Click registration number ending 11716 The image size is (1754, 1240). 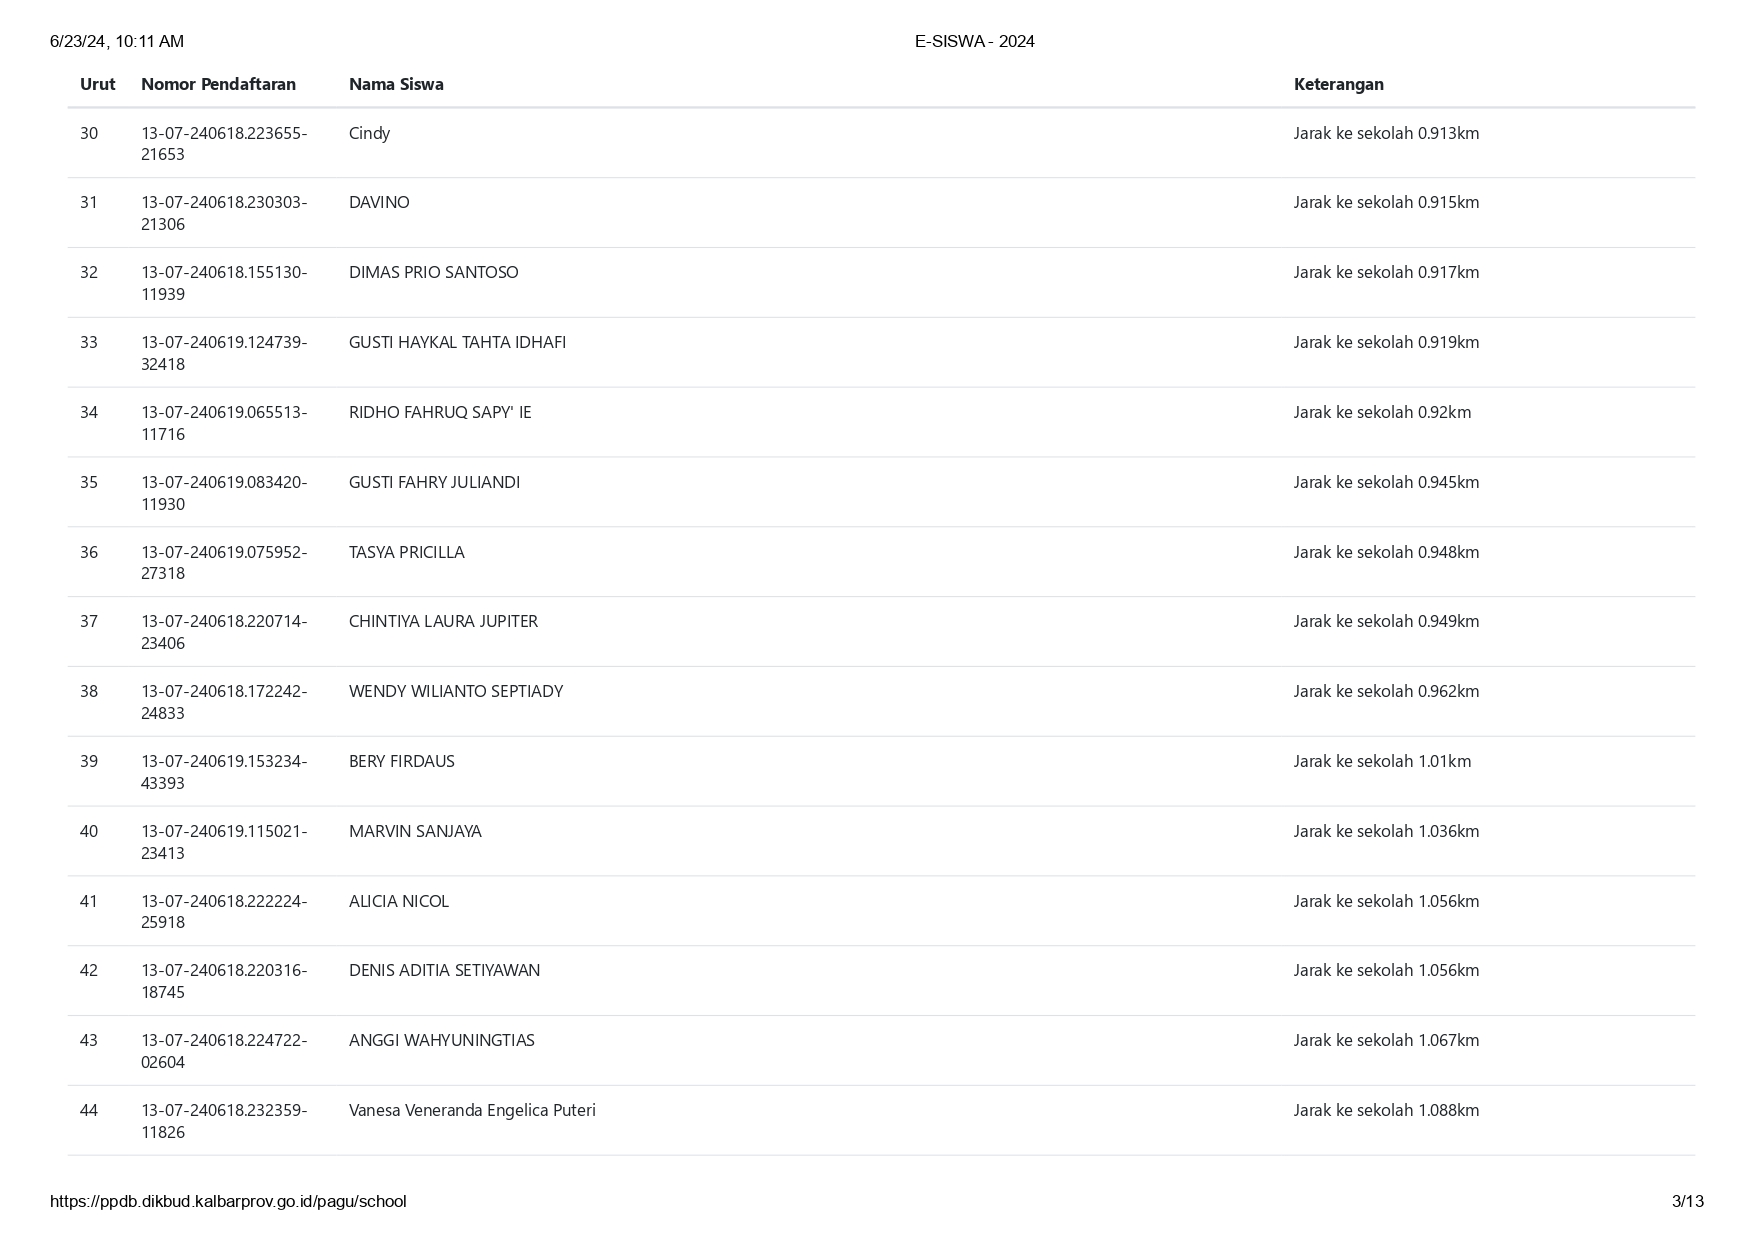[224, 423]
